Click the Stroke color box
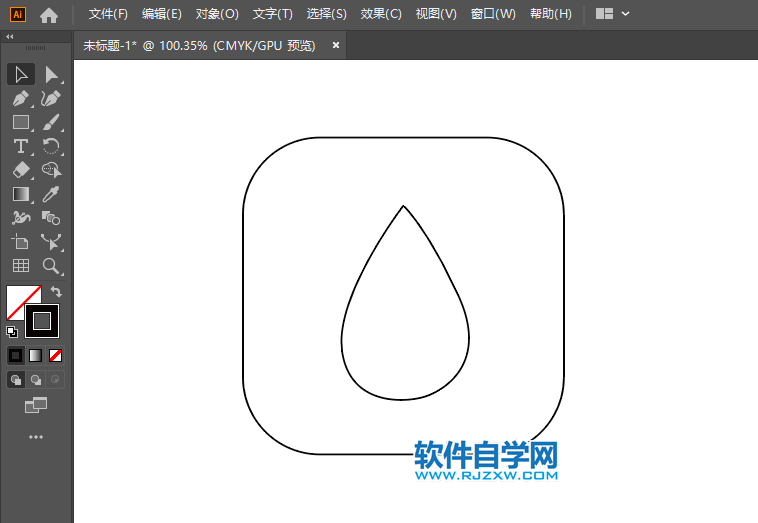Image resolution: width=758 pixels, height=523 pixels. pyautogui.click(x=42, y=321)
